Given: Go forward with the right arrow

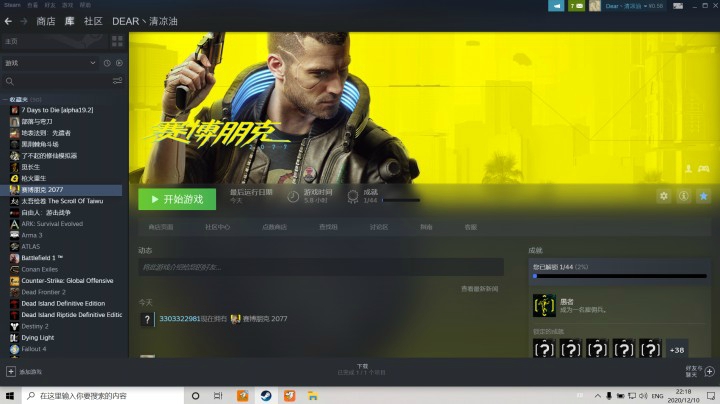Looking at the screenshot, I should [x=24, y=21].
